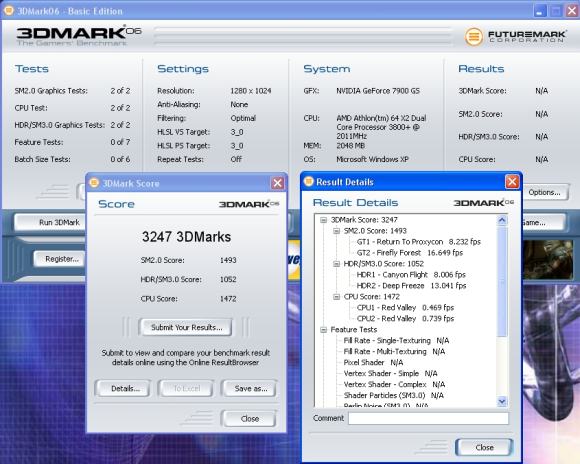The height and width of the screenshot is (464, 580).
Task: Click the 2048 MB memory value
Action: 350,146
